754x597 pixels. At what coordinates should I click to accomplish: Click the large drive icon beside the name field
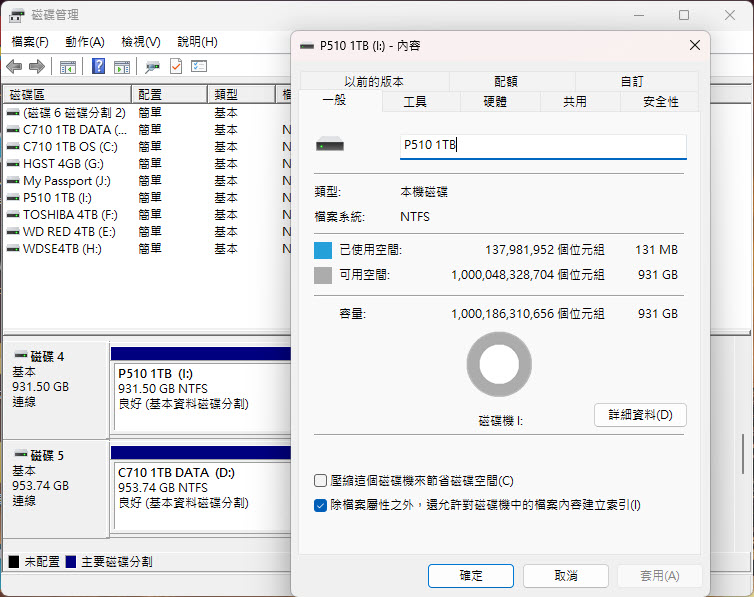[330, 145]
